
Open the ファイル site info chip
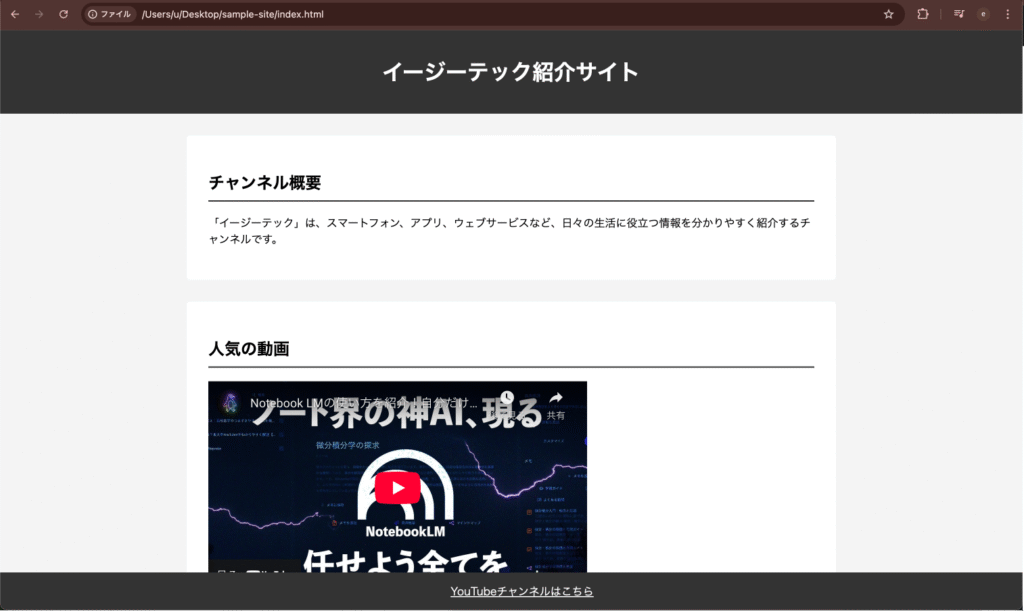[109, 14]
